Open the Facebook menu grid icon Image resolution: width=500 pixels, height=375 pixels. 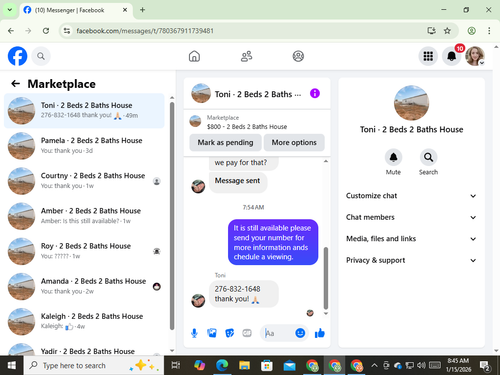(428, 56)
